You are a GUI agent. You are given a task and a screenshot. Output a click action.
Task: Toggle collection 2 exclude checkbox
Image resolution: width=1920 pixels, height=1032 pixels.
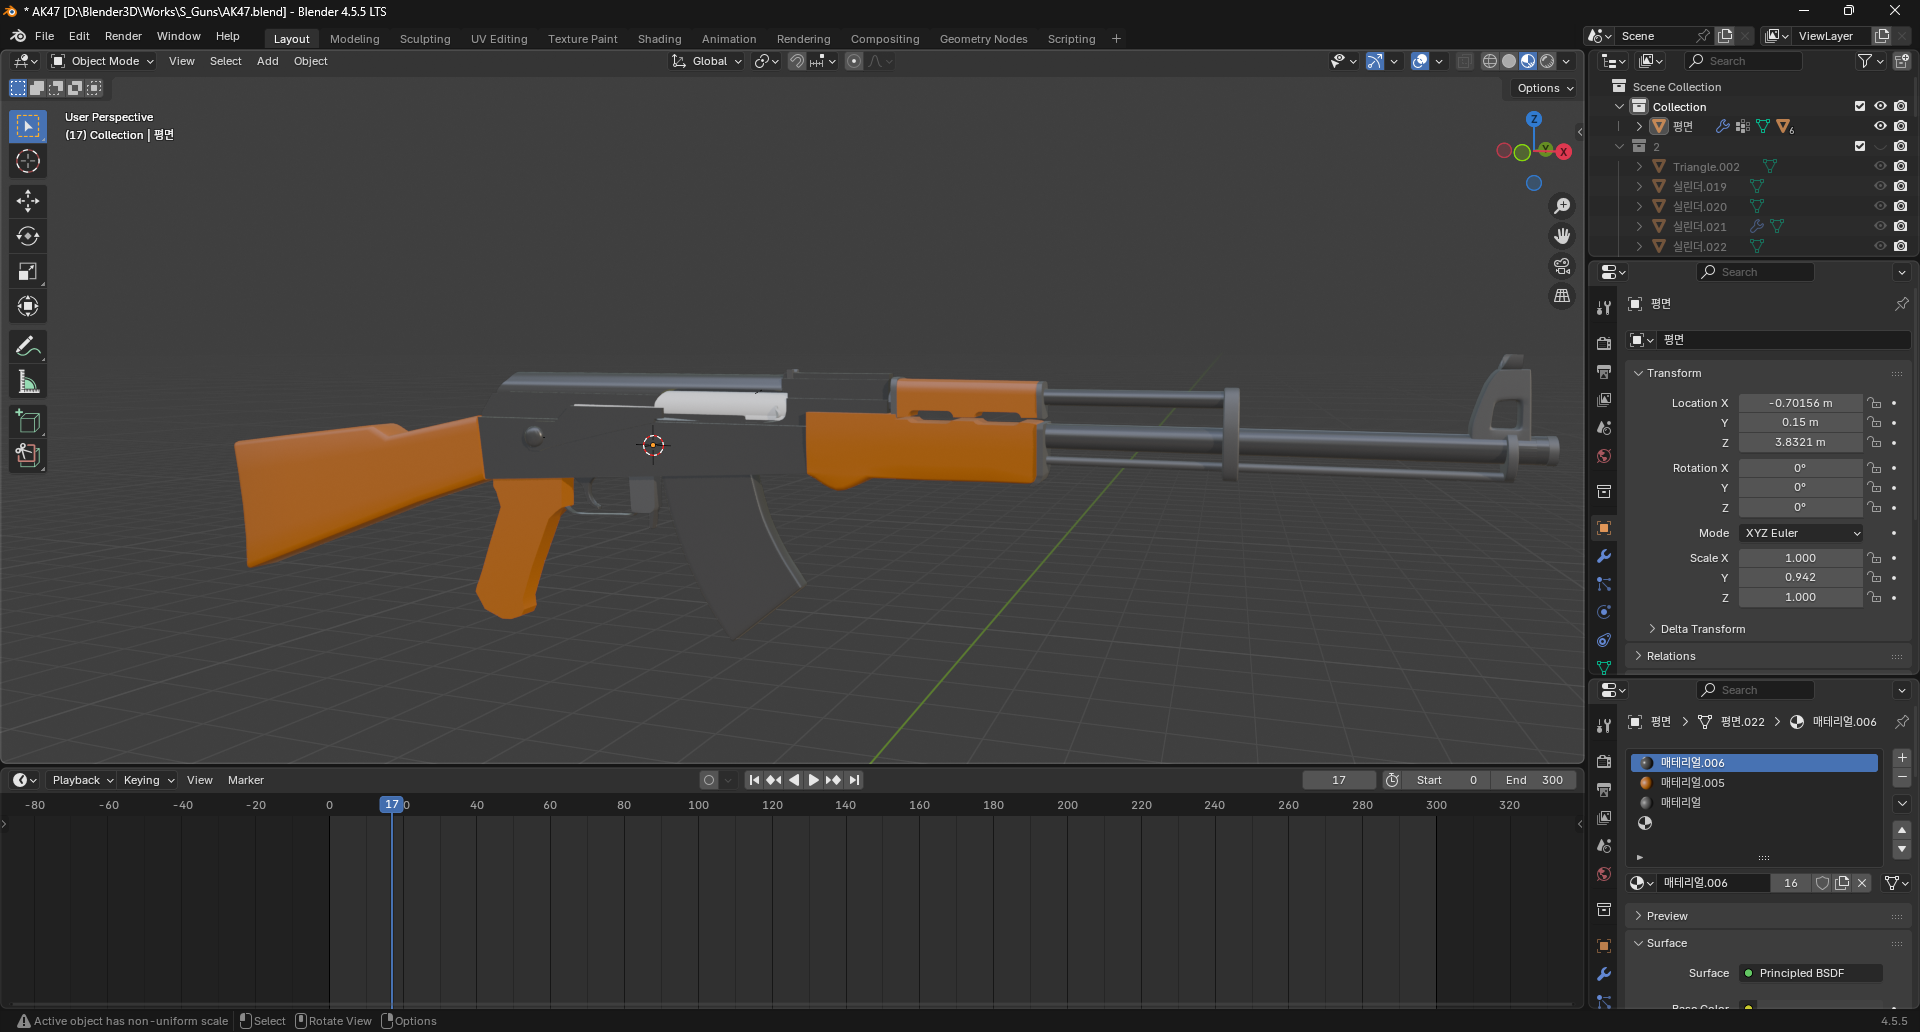1860,146
